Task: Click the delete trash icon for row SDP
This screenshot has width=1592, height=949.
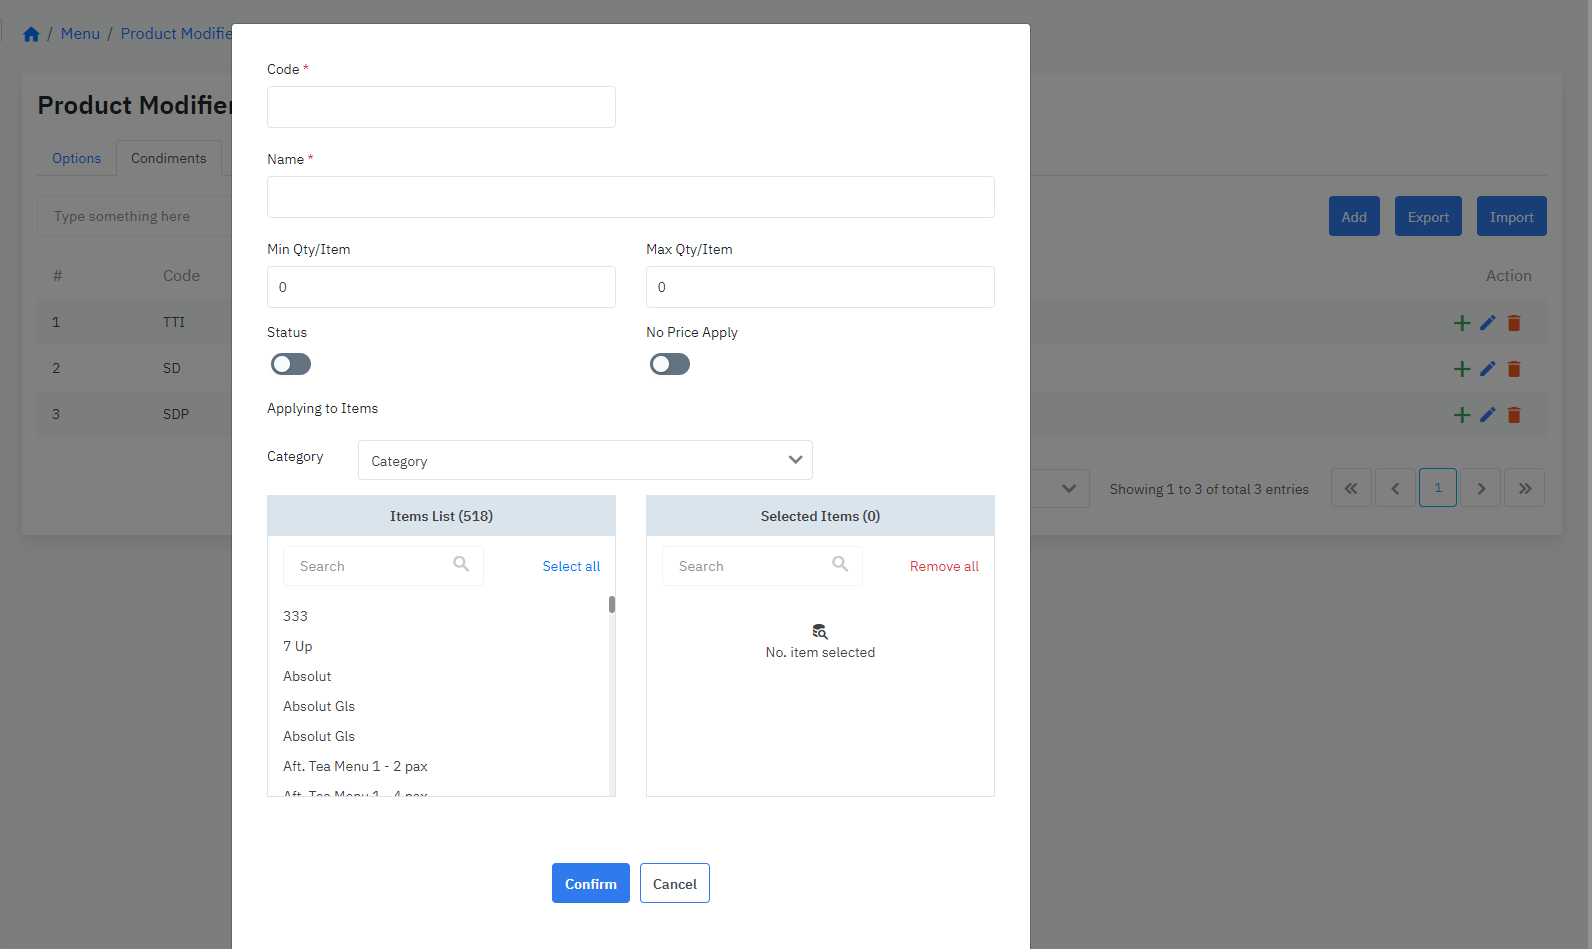Action: tap(1513, 415)
